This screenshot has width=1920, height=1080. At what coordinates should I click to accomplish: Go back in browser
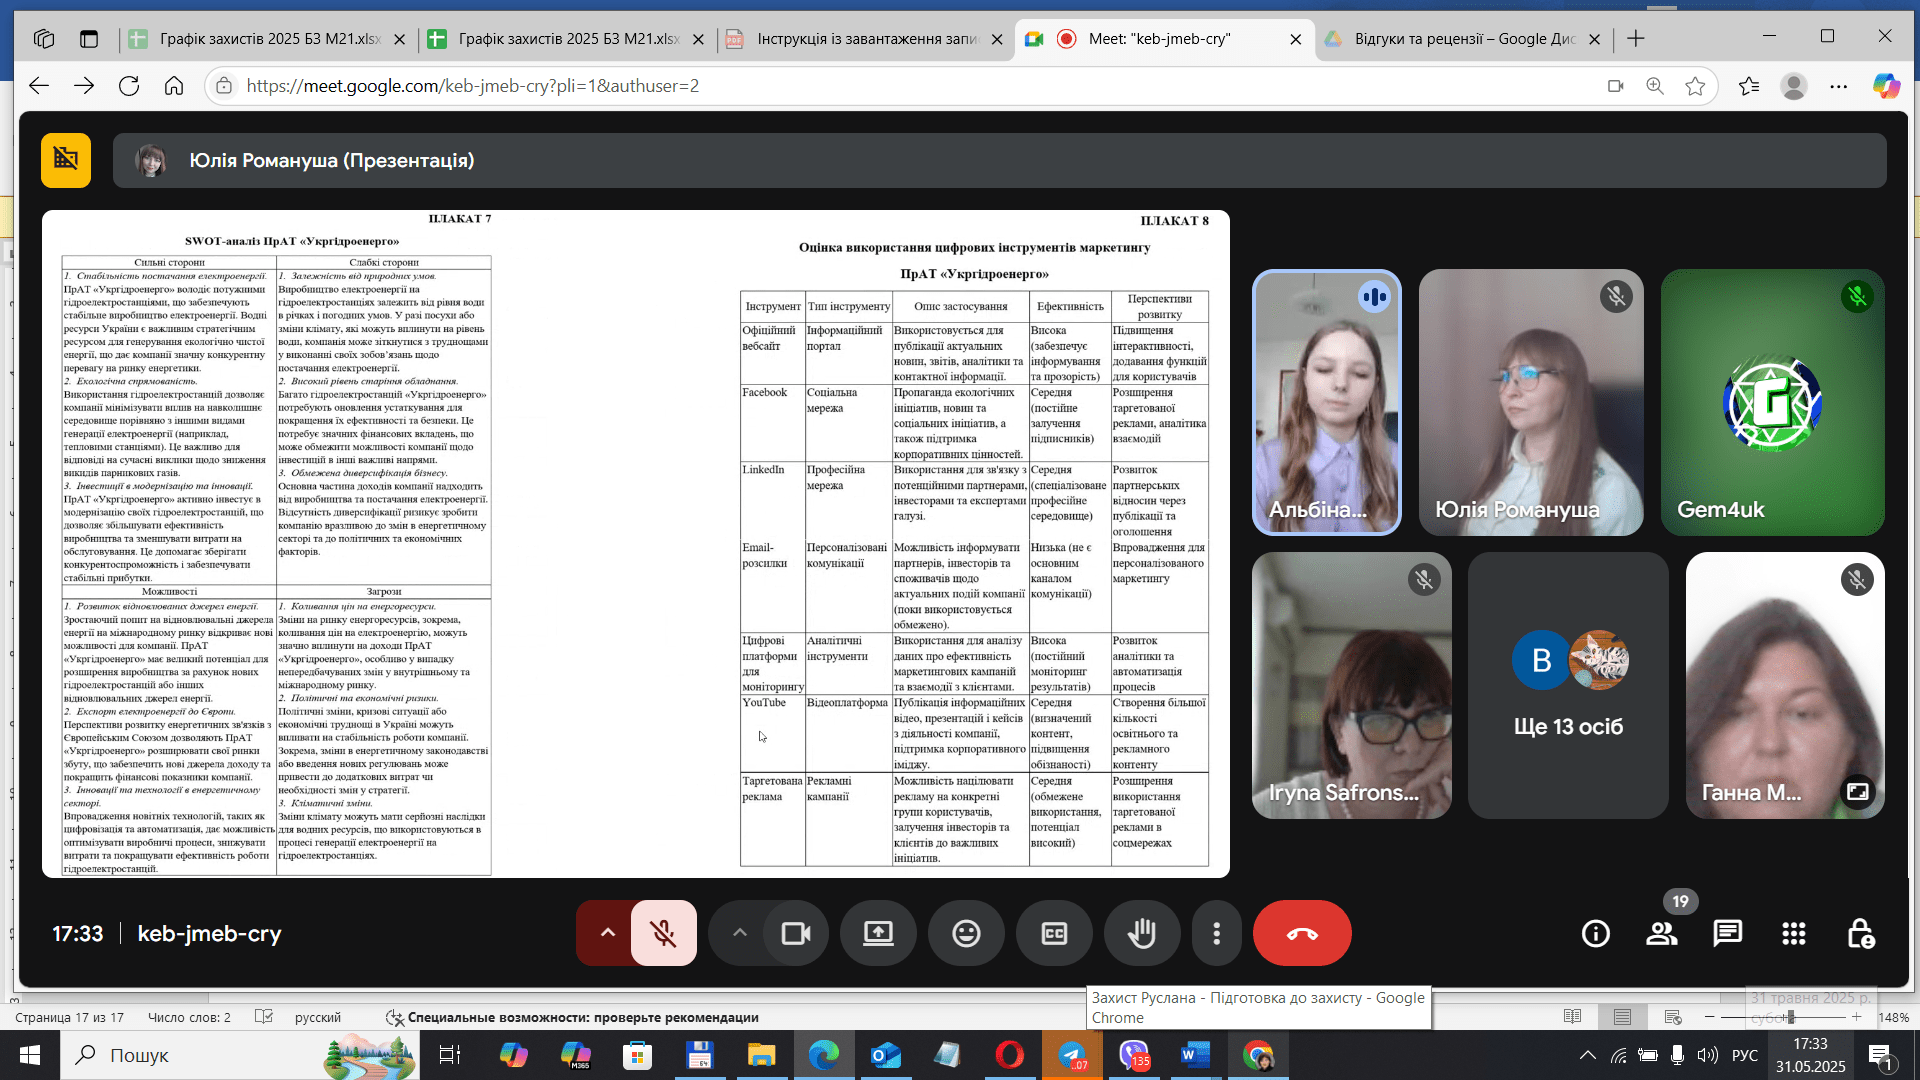click(39, 86)
